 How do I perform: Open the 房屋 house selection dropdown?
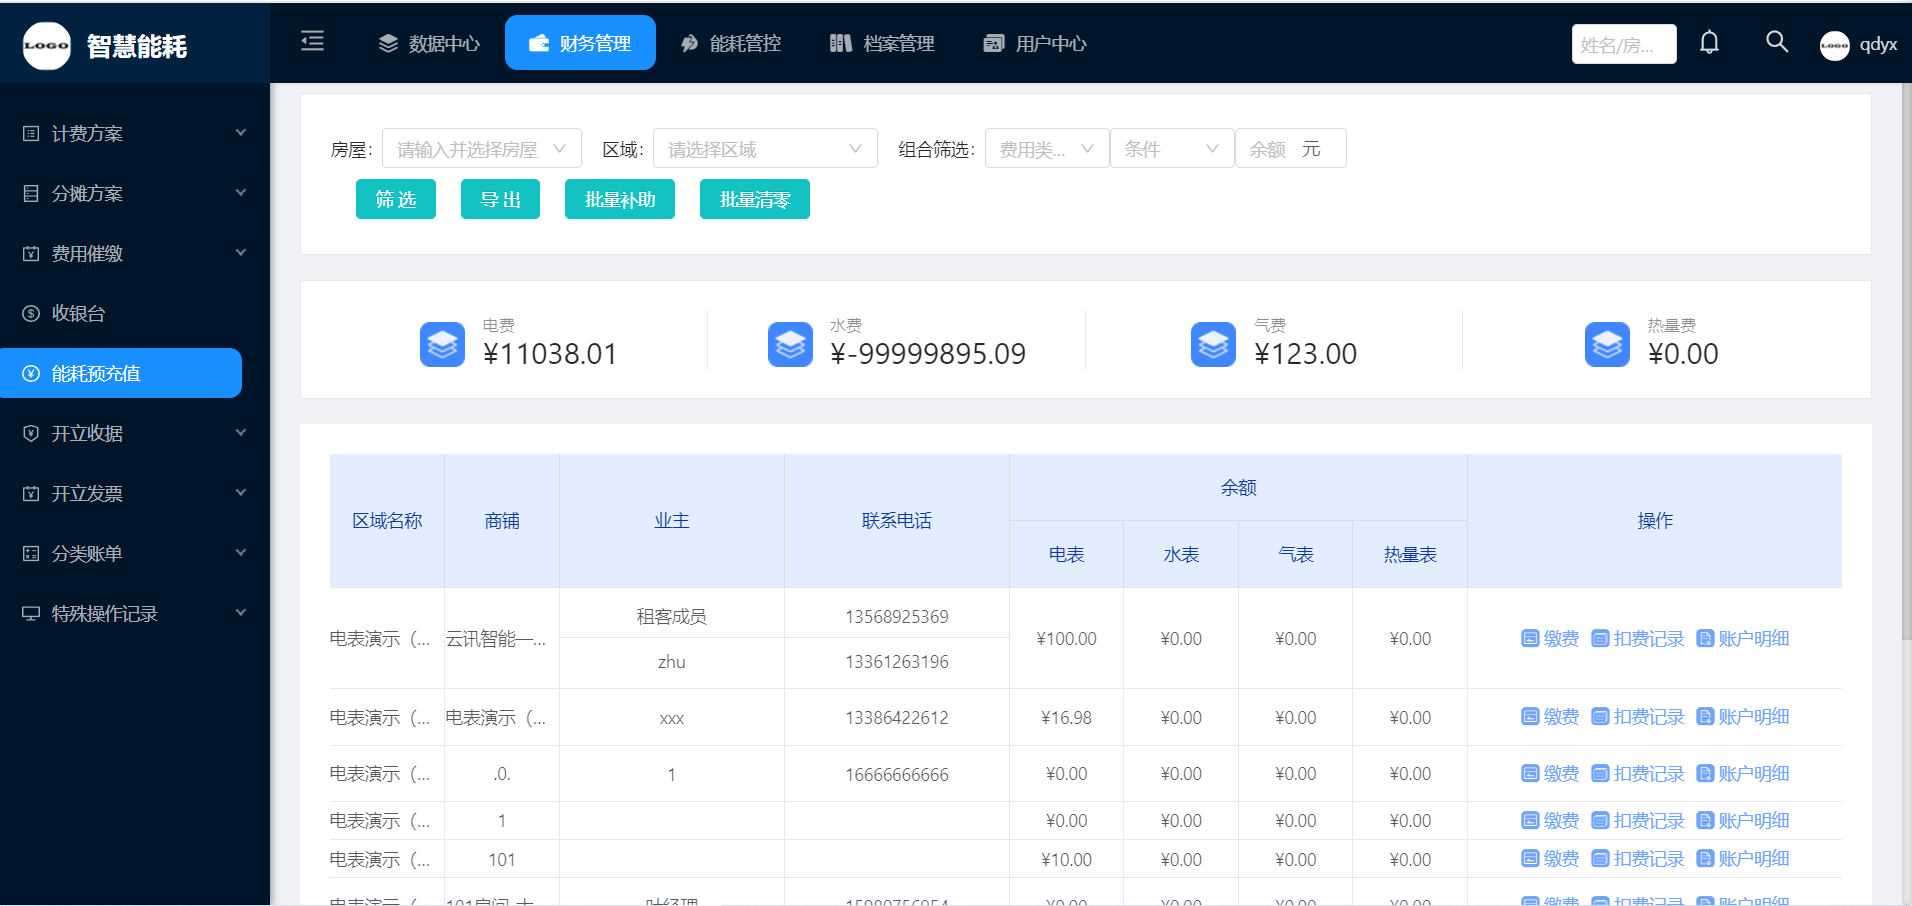pyautogui.click(x=481, y=149)
